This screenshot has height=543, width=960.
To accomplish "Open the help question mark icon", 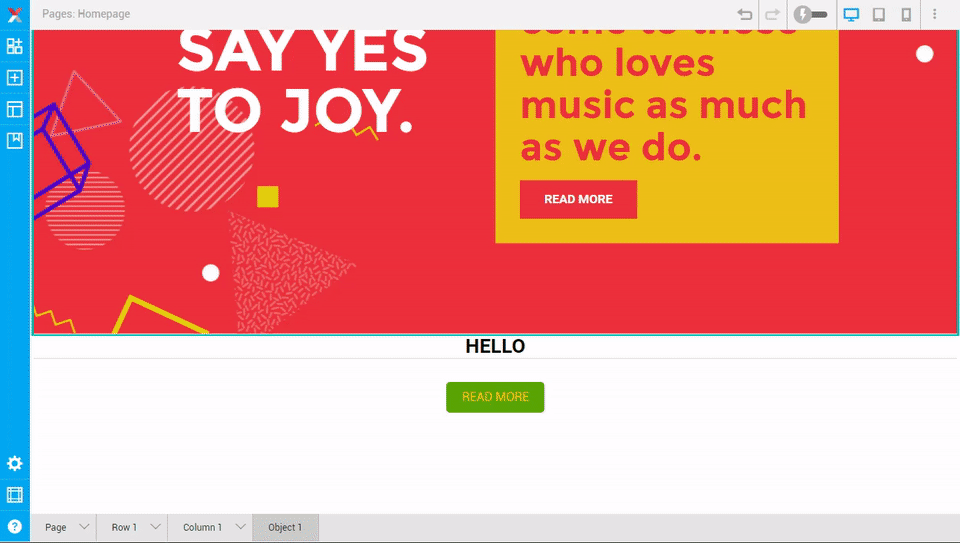I will coord(15,526).
